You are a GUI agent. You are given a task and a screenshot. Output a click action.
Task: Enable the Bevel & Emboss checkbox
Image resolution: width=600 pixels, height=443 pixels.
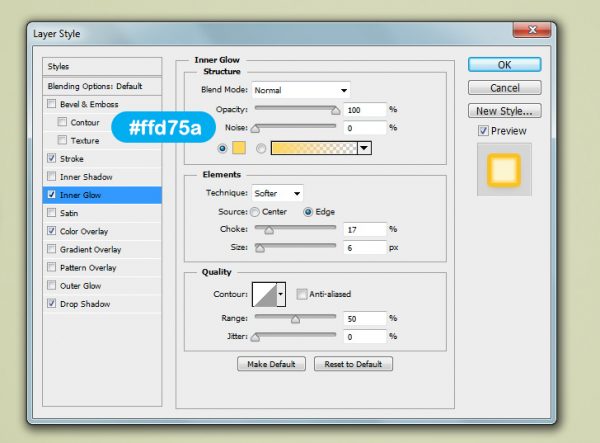[x=52, y=104]
